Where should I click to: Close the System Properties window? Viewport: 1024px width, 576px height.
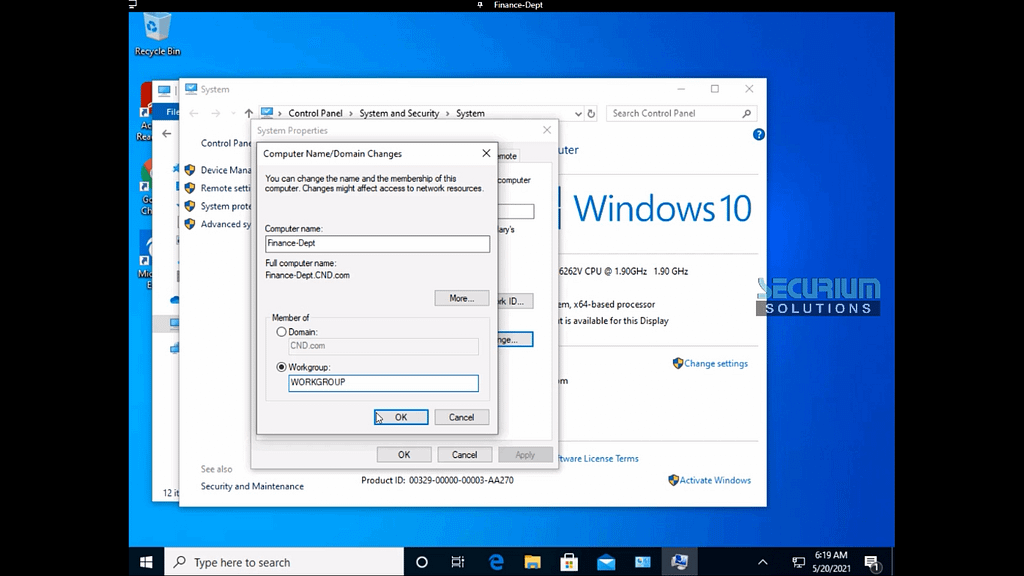click(547, 130)
